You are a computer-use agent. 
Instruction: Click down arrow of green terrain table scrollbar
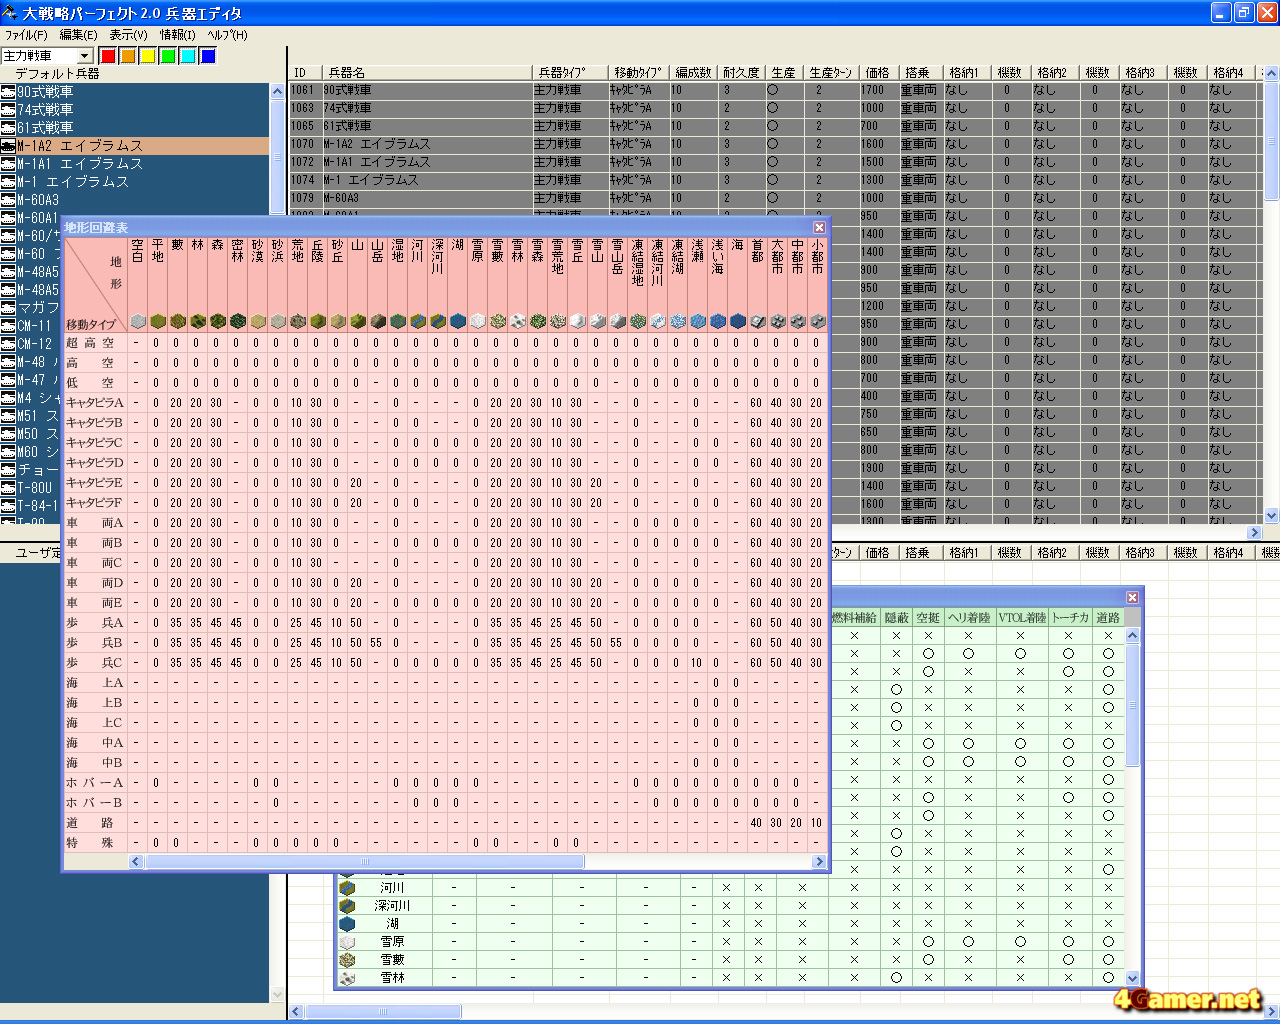point(1133,978)
